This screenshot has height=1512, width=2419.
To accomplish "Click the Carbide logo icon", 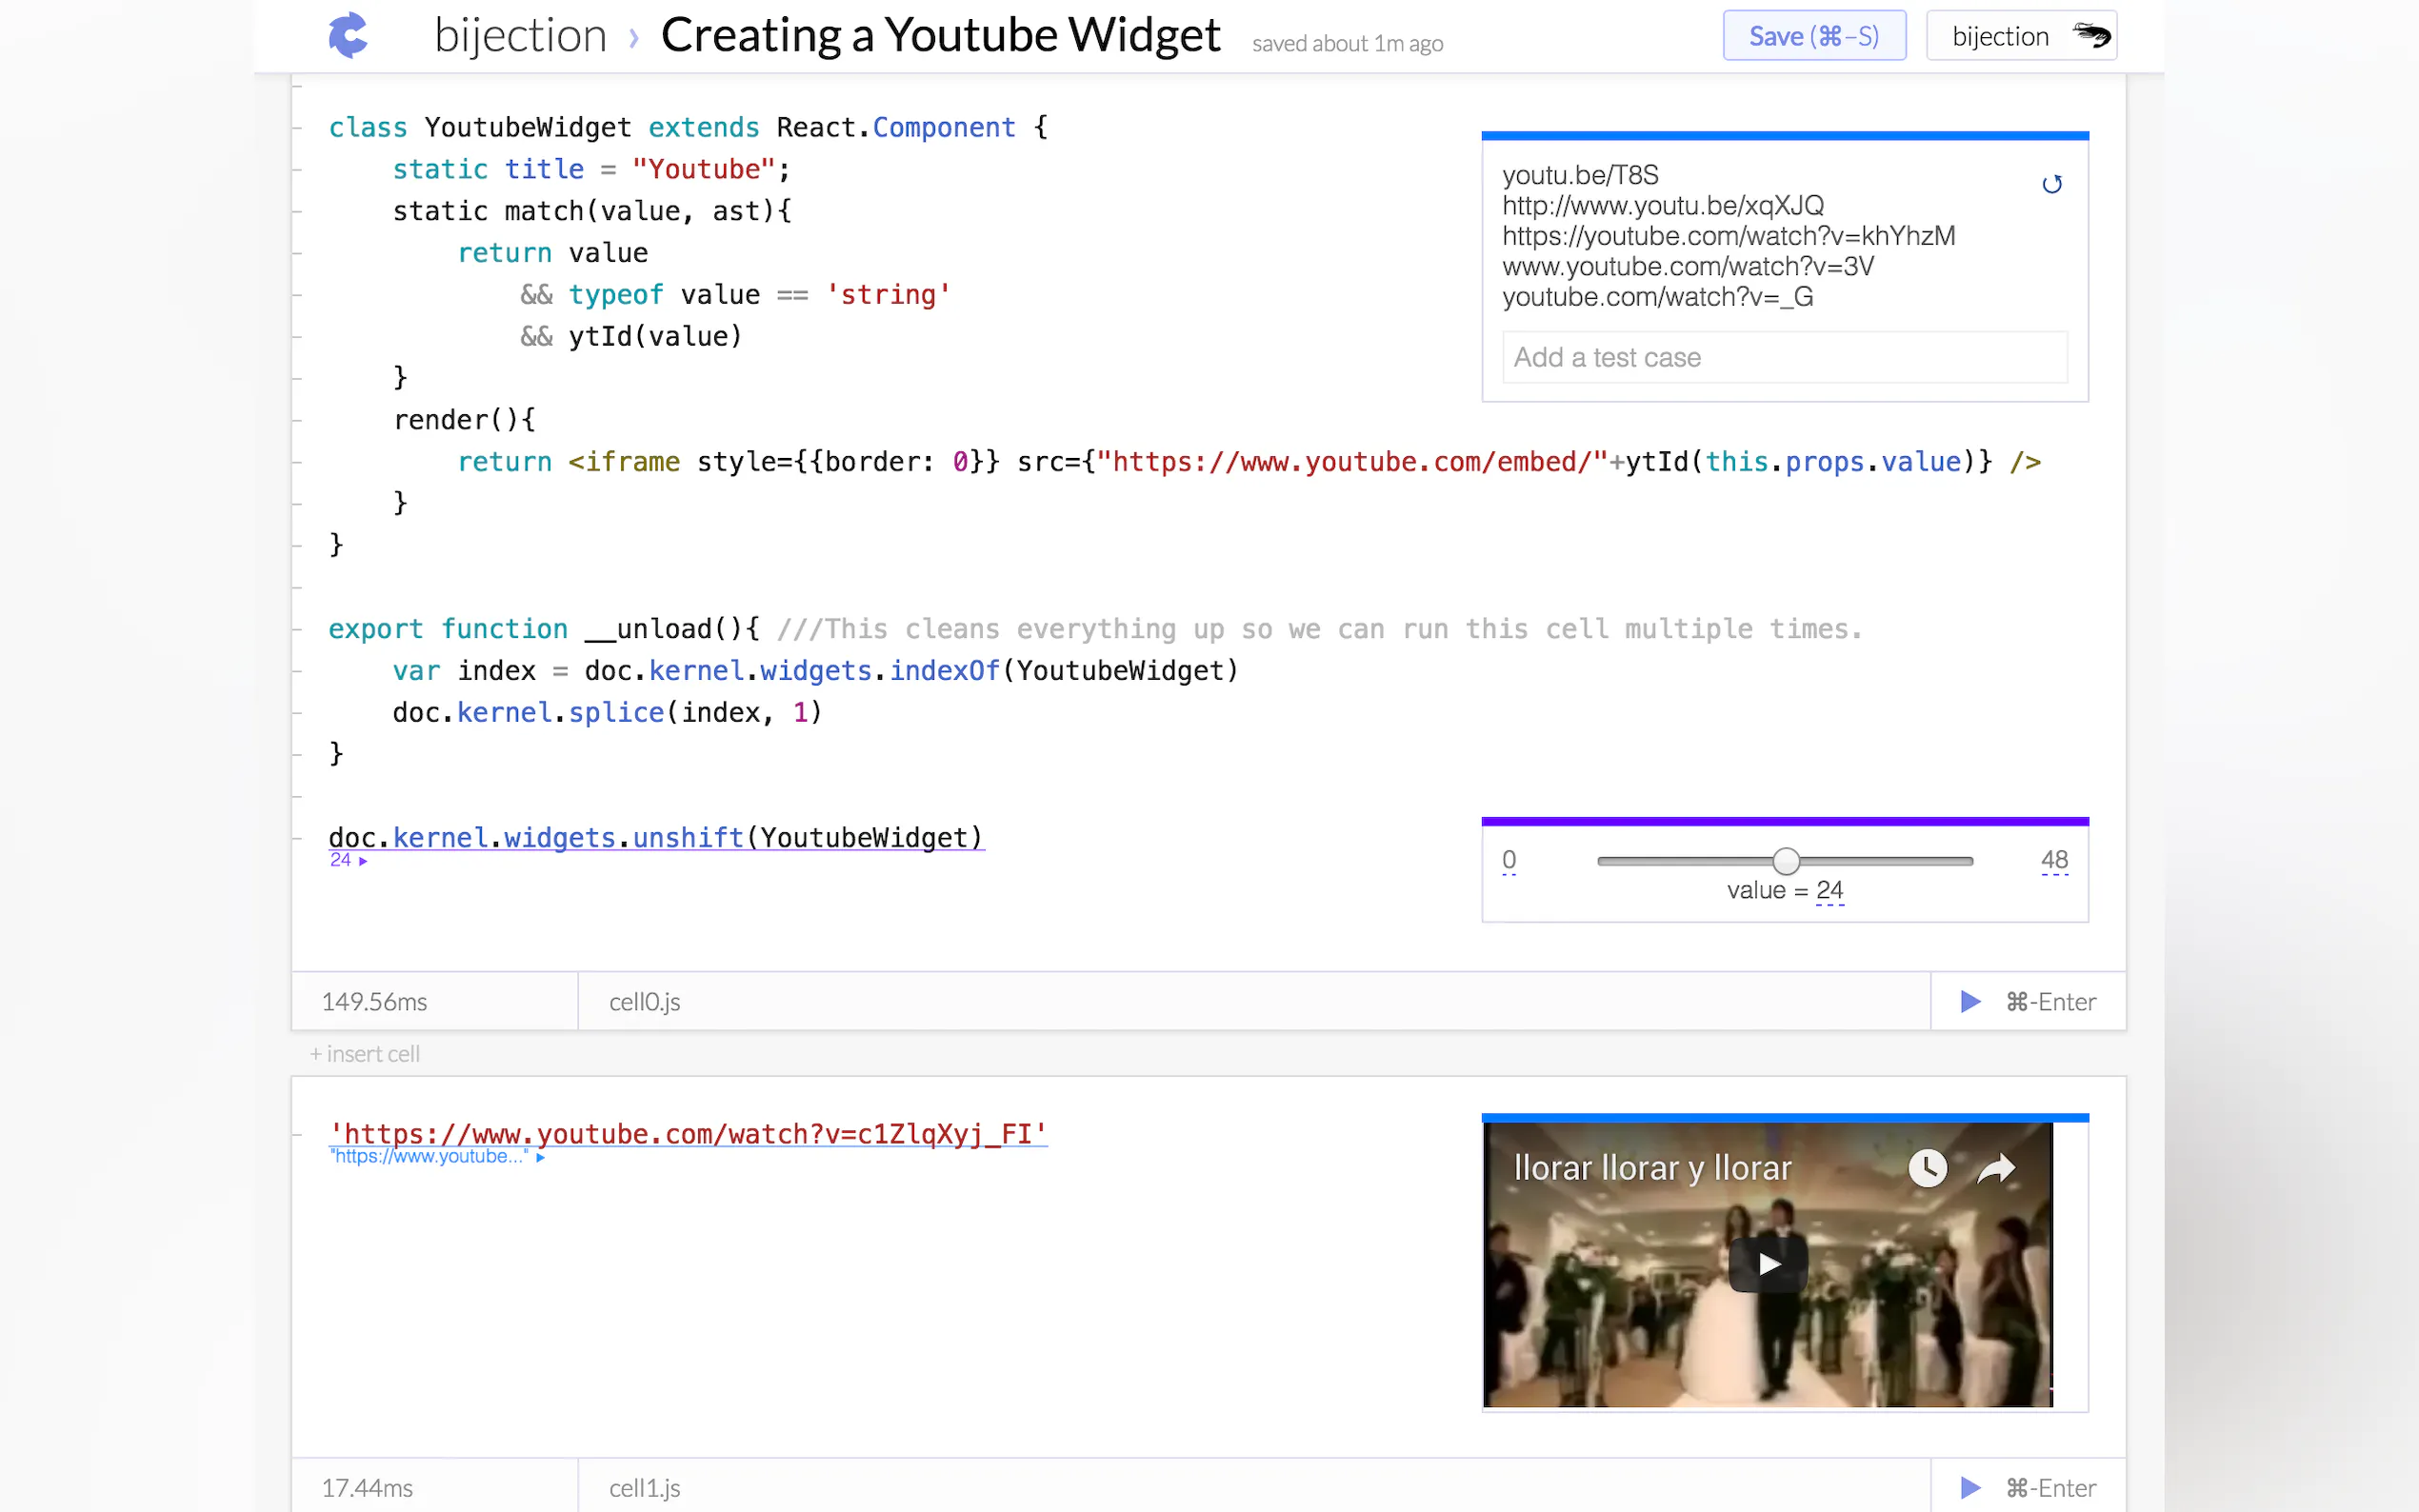I will (x=348, y=36).
